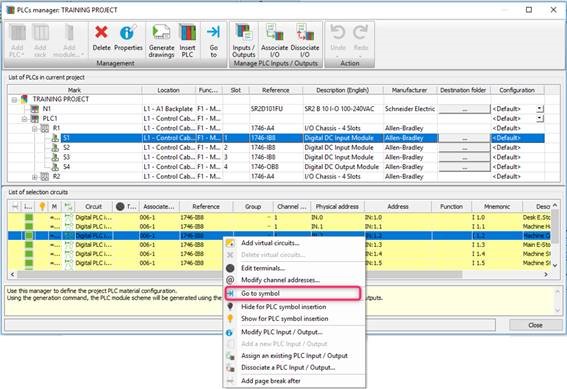Click the Associate I/O icon
The width and height of the screenshot is (567, 389).
pyautogui.click(x=274, y=33)
